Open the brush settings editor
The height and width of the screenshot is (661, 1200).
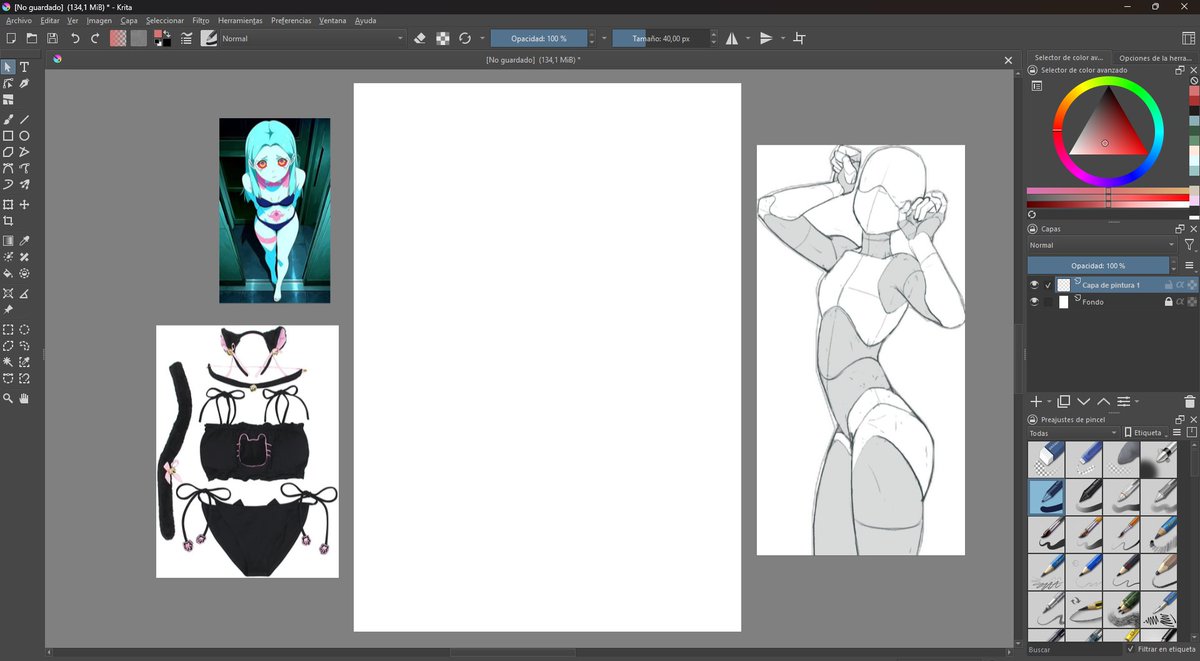[x=187, y=38]
